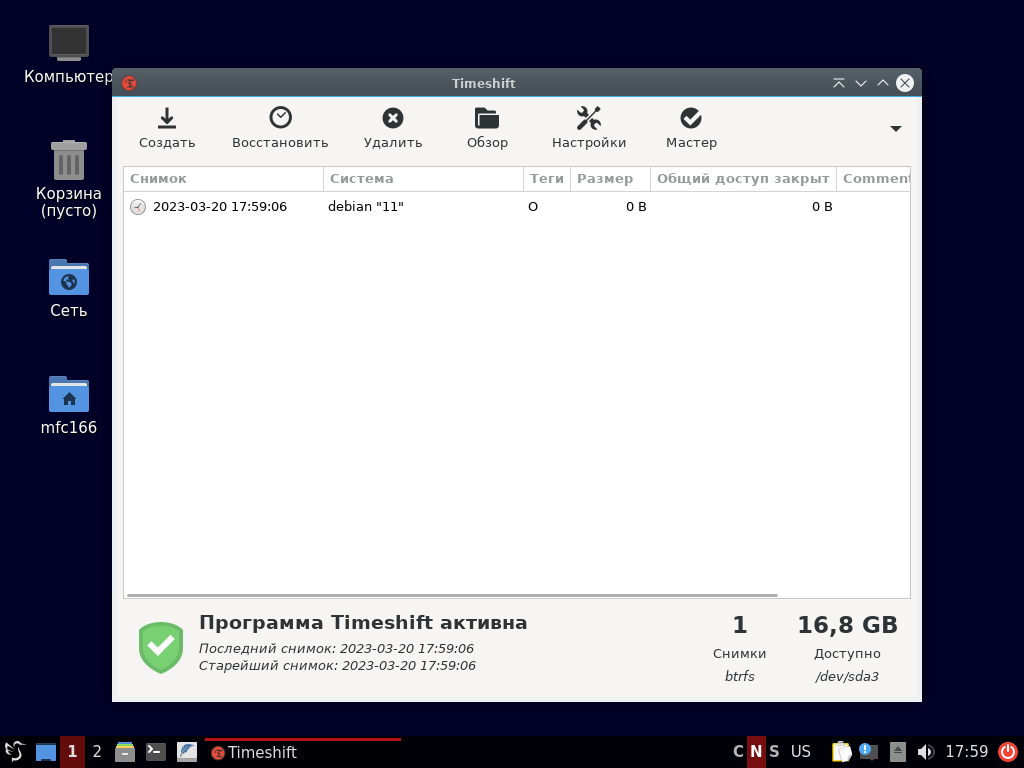The width and height of the screenshot is (1024, 768).
Task: Open Восстановить to restore a snapshot
Action: coord(280,128)
